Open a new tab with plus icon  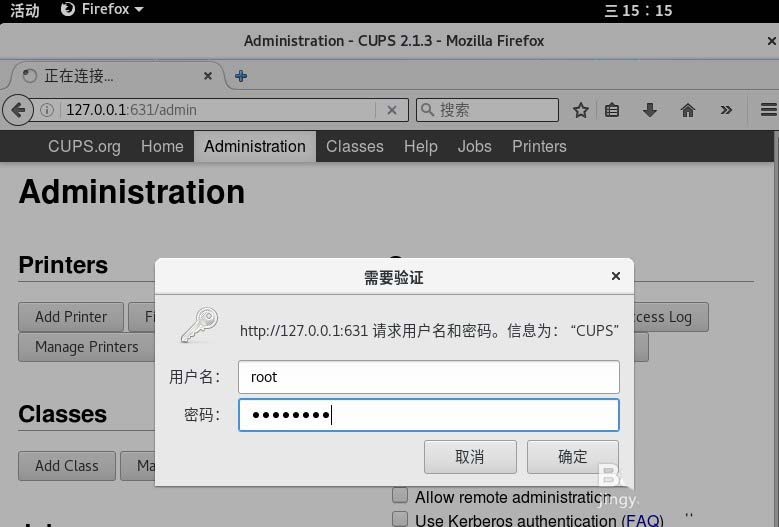coord(241,76)
